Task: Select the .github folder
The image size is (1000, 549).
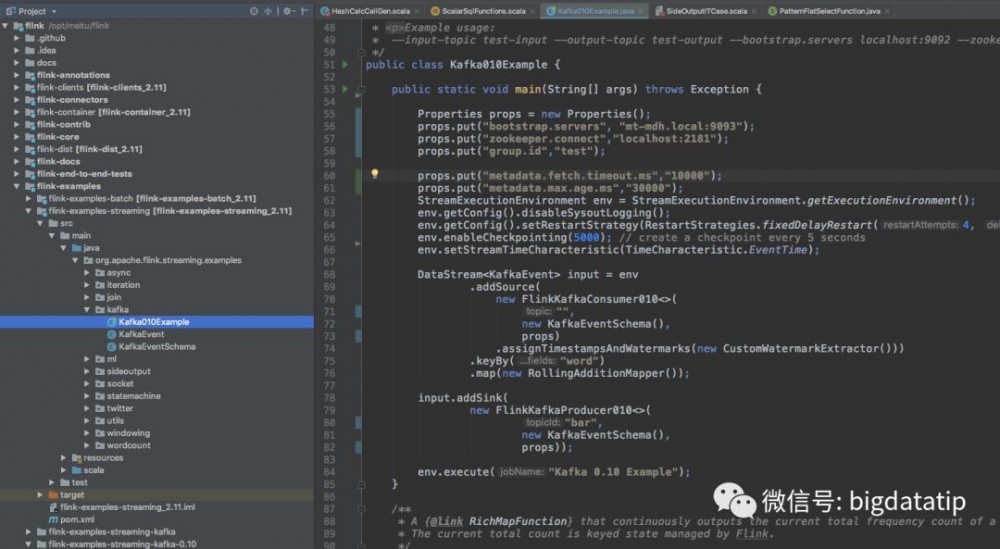Action: tap(51, 38)
